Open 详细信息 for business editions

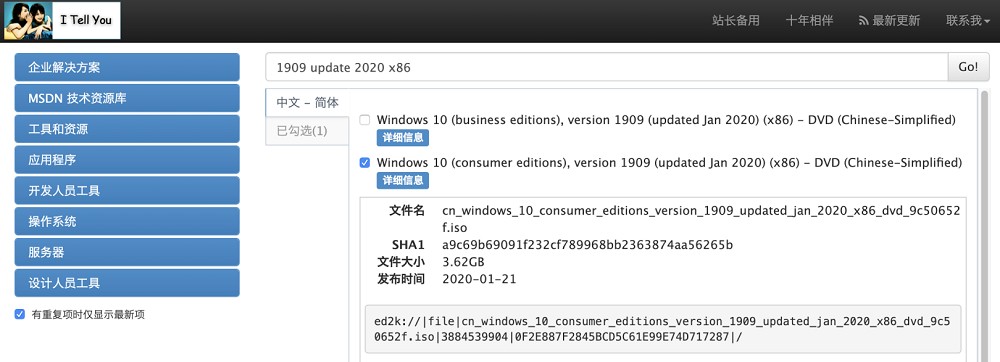pos(402,138)
